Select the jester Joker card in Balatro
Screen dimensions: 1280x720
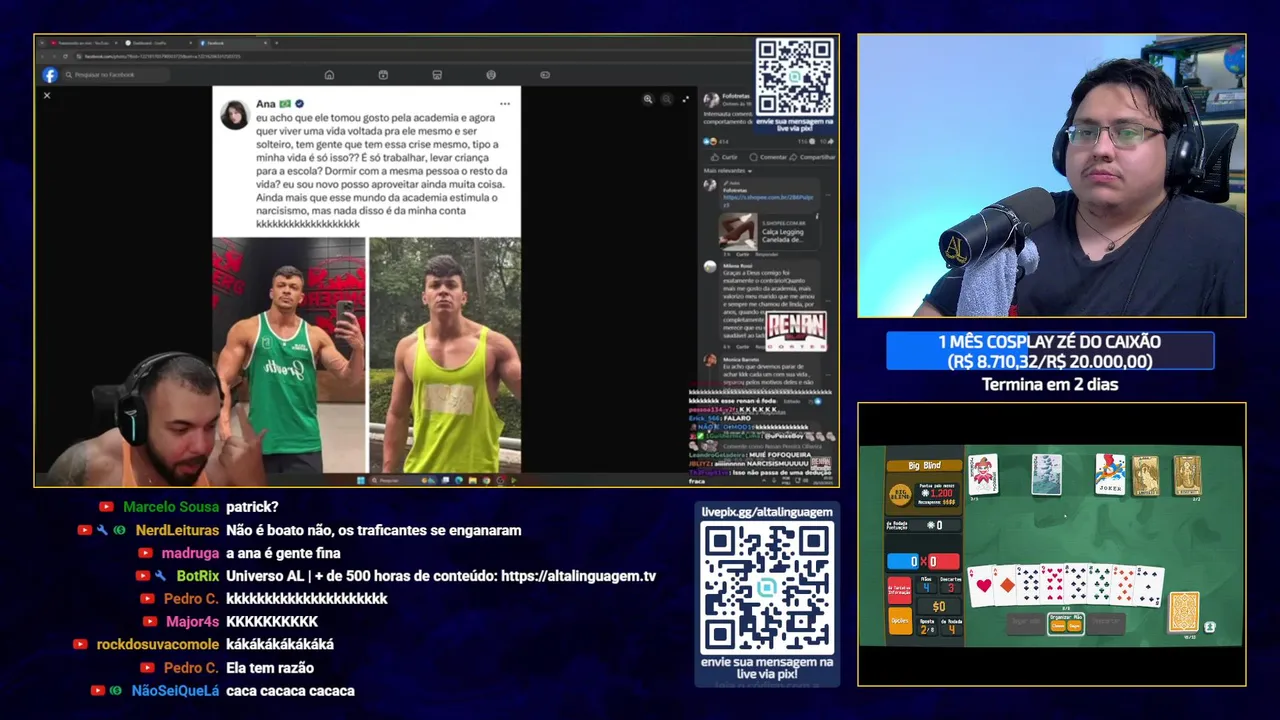click(x=982, y=475)
